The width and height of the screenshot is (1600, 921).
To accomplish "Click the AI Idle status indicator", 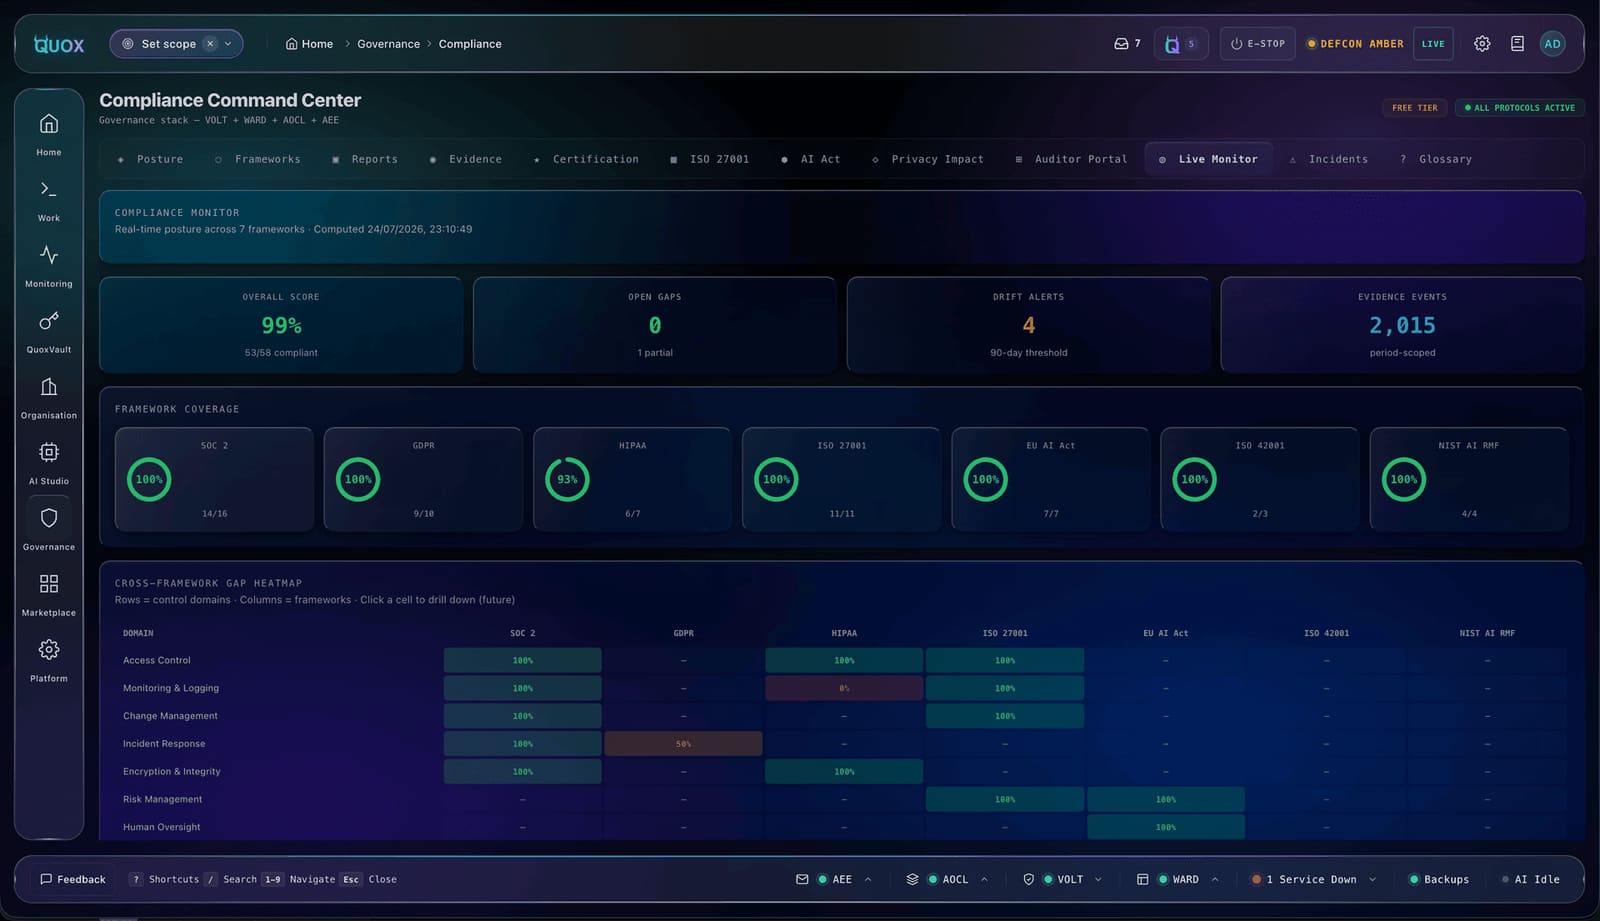I will point(1531,880).
